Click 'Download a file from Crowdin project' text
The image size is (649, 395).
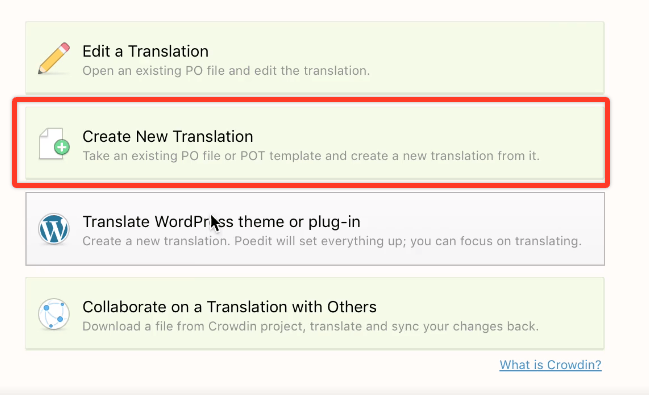(x=194, y=326)
